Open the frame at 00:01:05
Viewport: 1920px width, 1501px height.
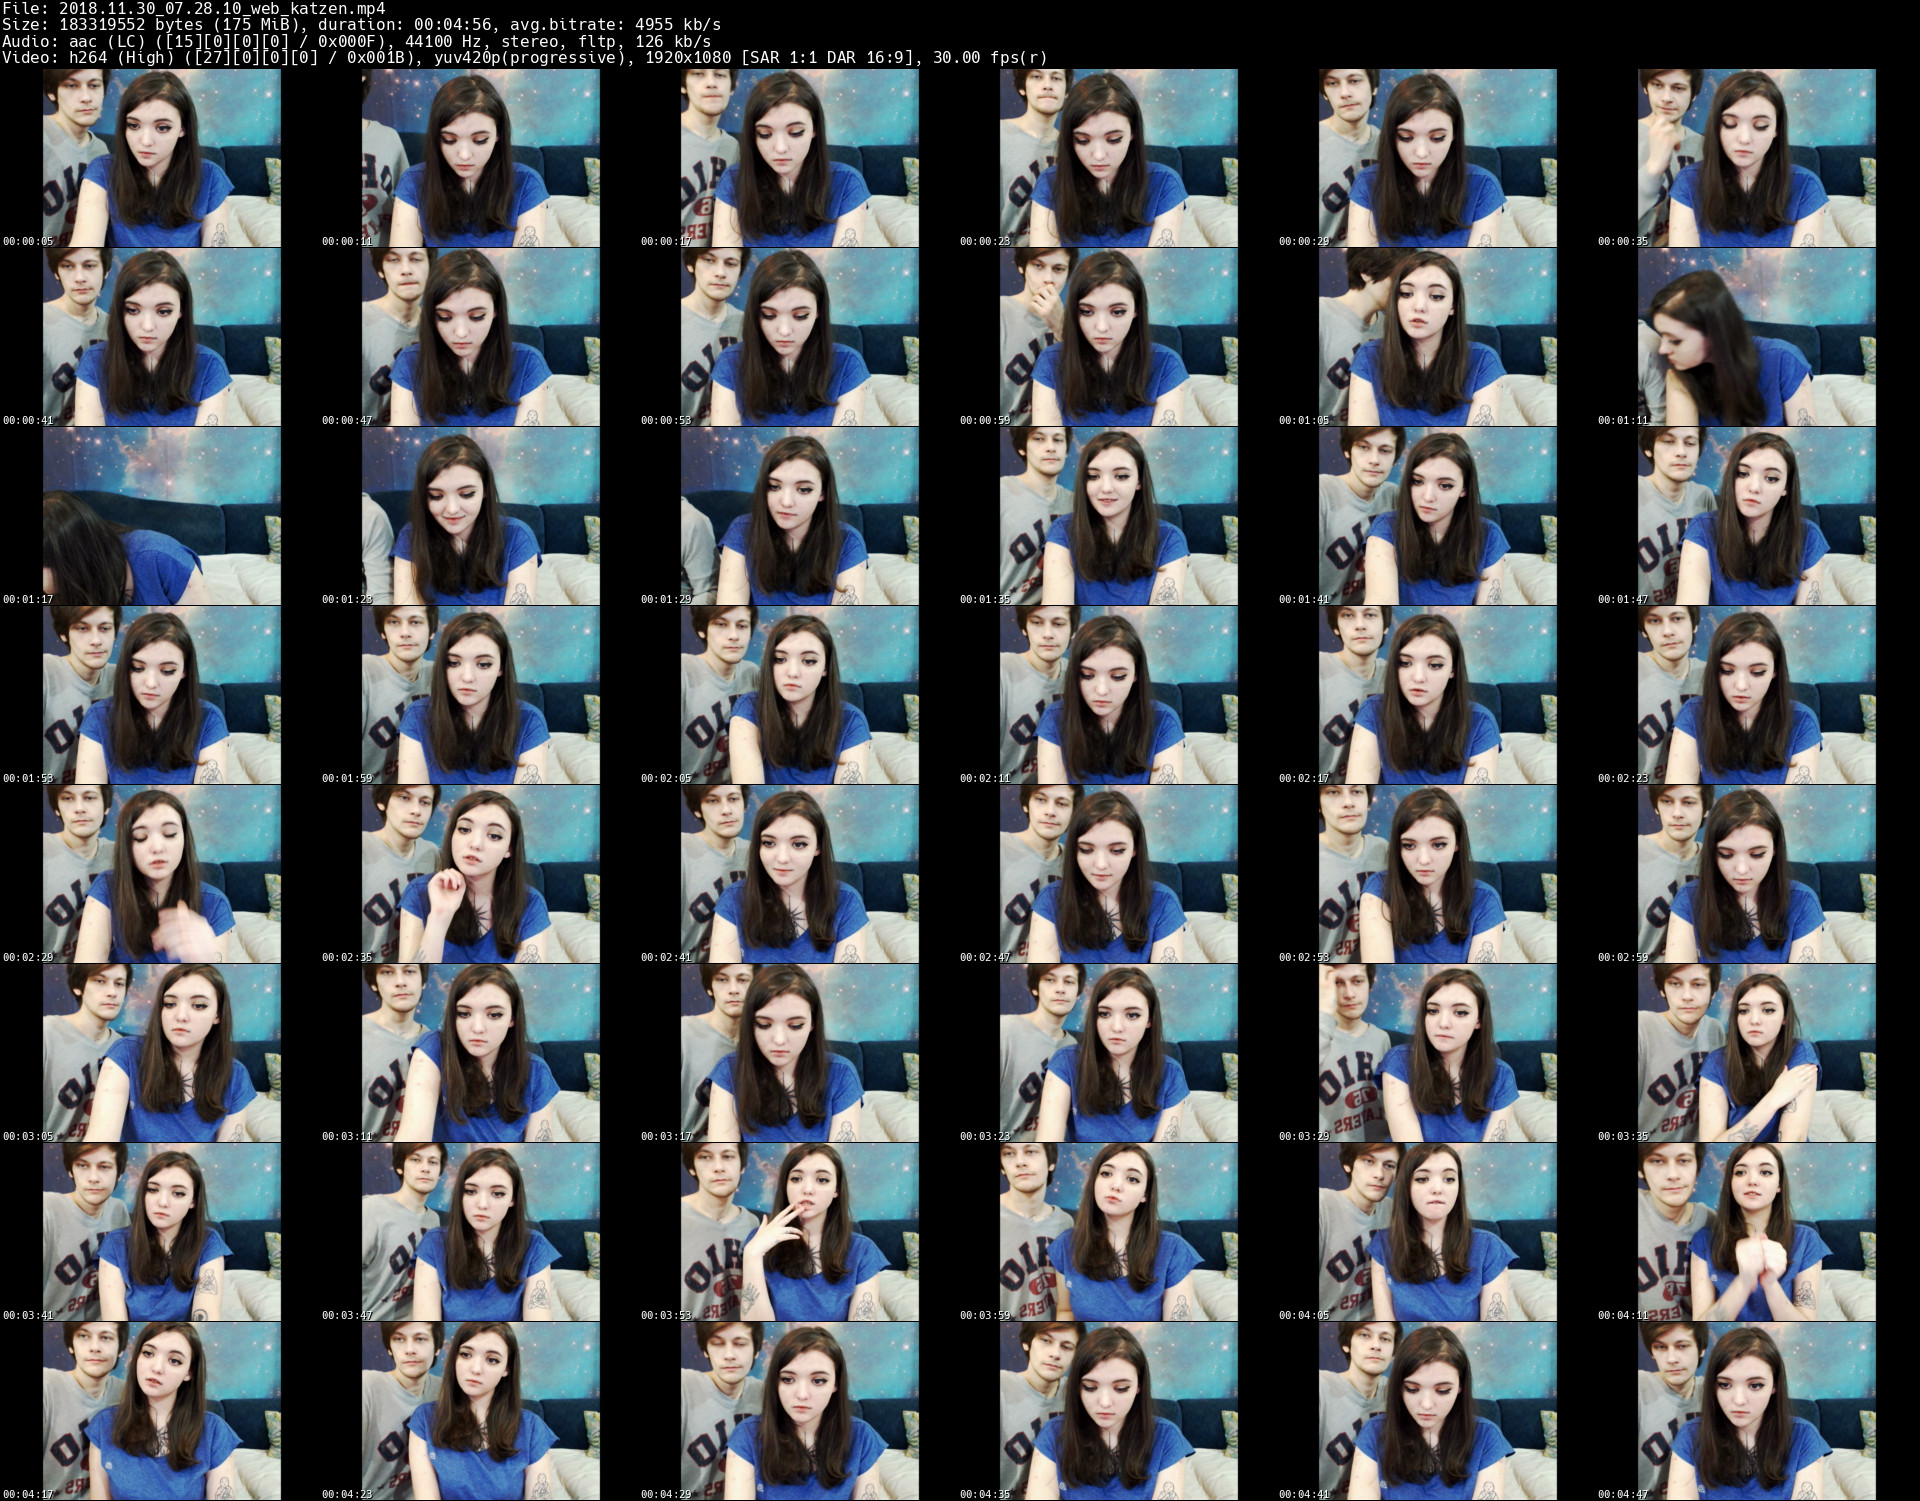(x=1437, y=337)
